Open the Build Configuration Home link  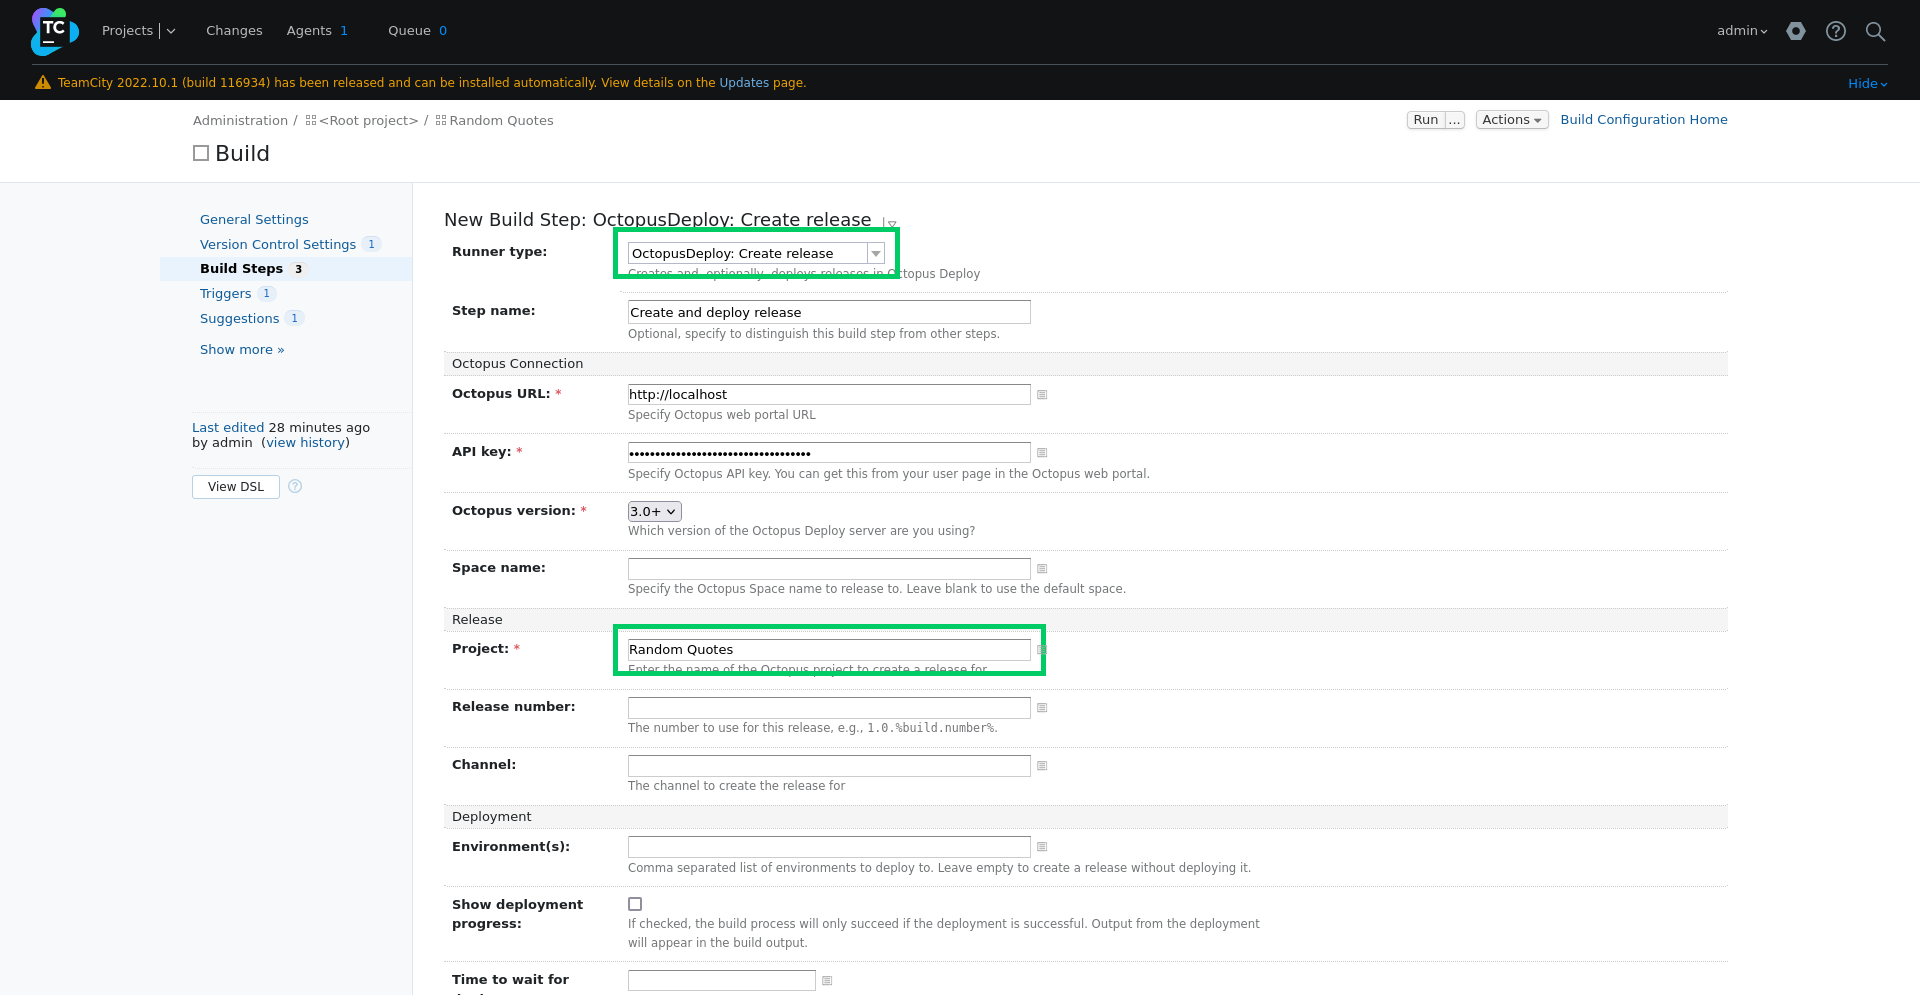[x=1644, y=120]
